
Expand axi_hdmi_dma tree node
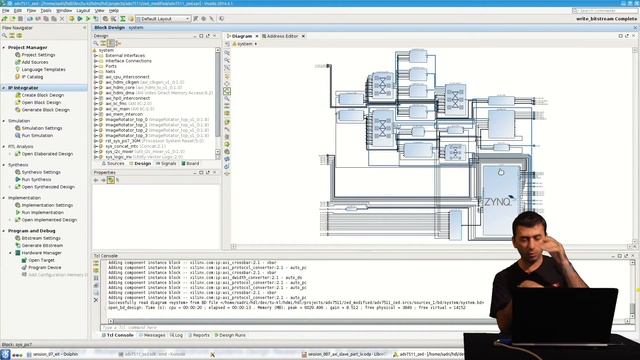pyautogui.click(x=96, y=93)
